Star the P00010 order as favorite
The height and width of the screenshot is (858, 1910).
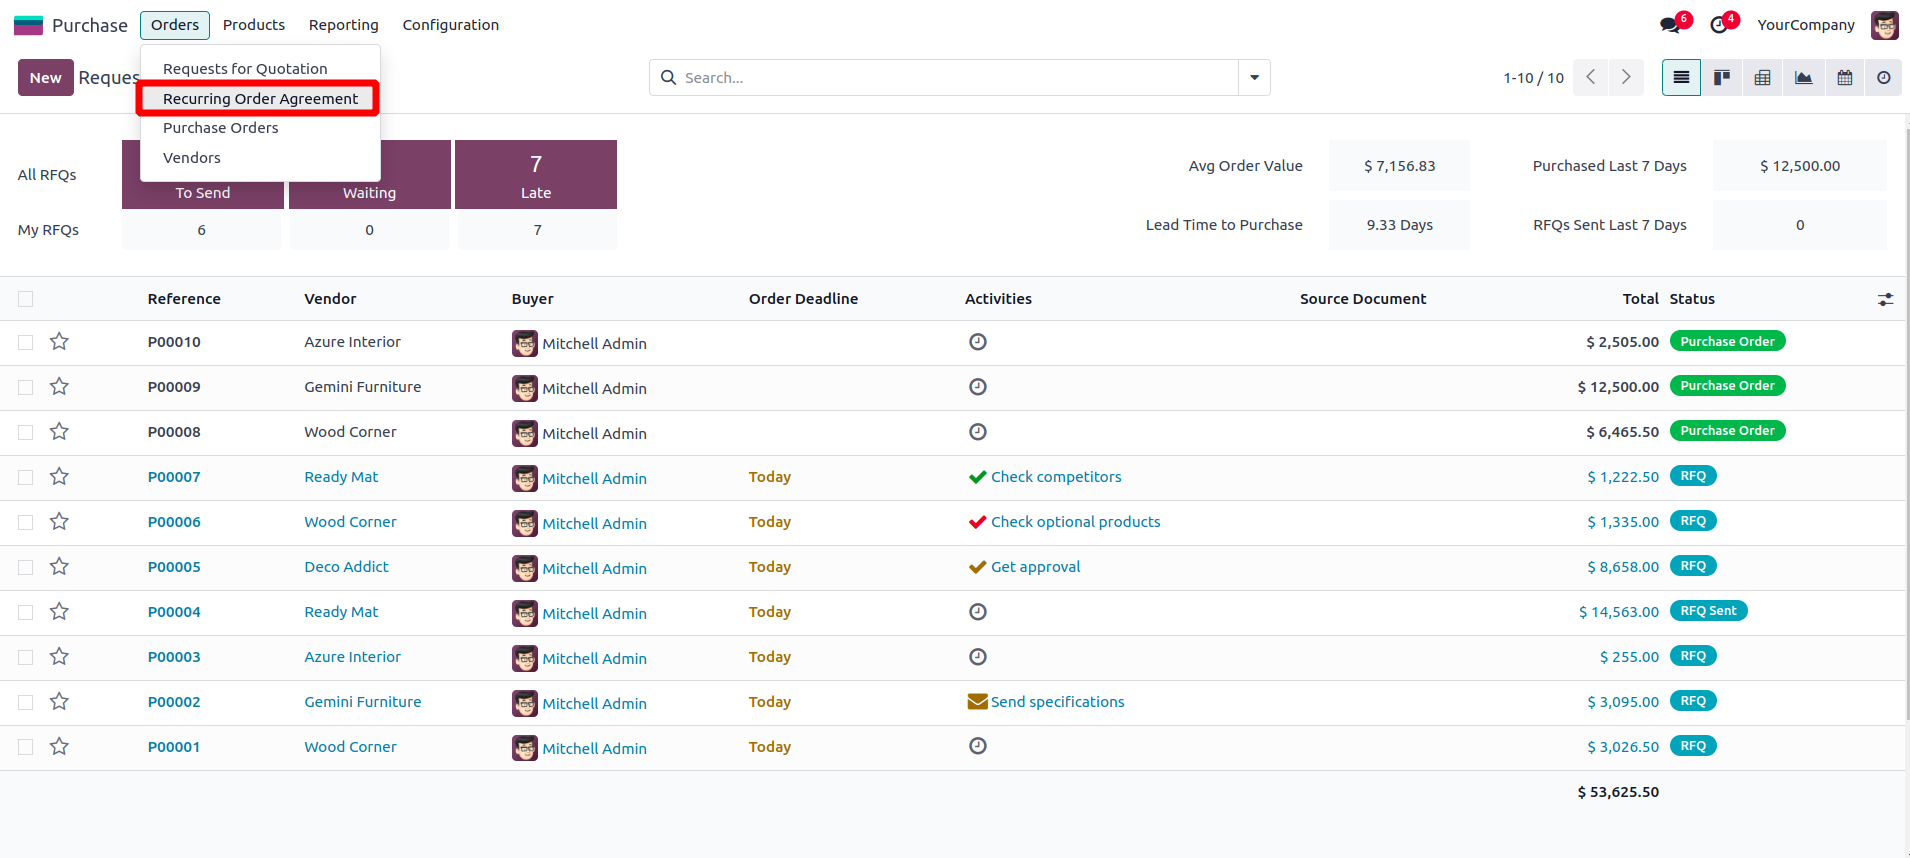click(60, 342)
